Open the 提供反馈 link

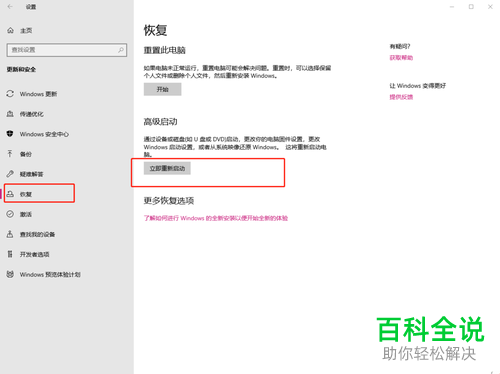coord(401,97)
